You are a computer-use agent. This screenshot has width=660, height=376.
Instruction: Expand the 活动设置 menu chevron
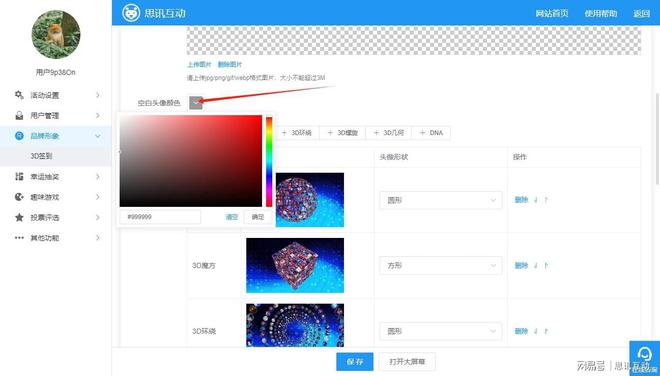pyautogui.click(x=98, y=95)
